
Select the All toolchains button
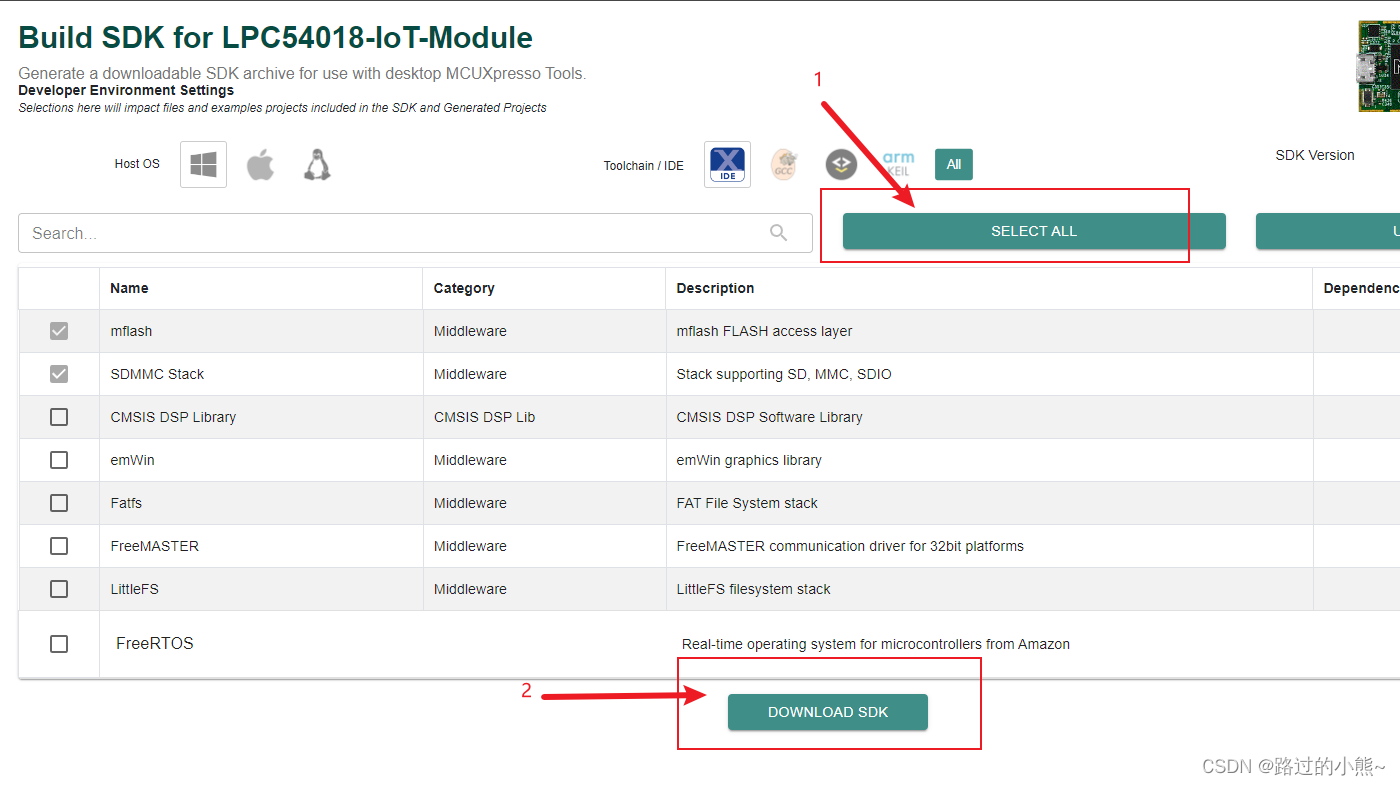pos(954,164)
